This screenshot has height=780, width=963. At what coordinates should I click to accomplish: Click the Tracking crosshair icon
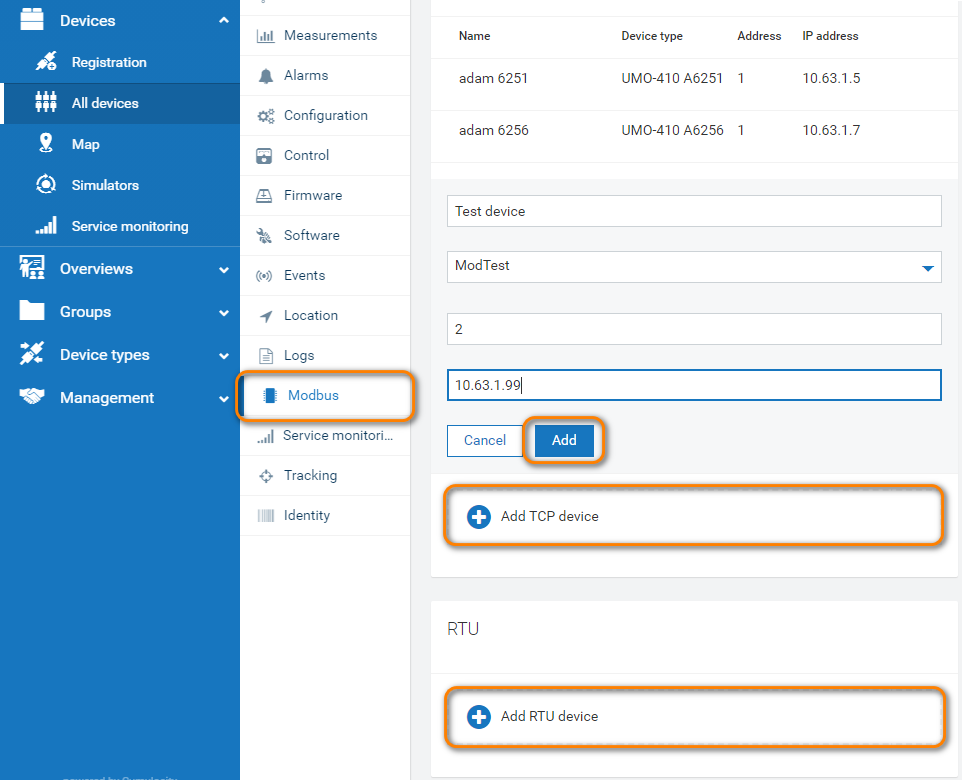266,476
